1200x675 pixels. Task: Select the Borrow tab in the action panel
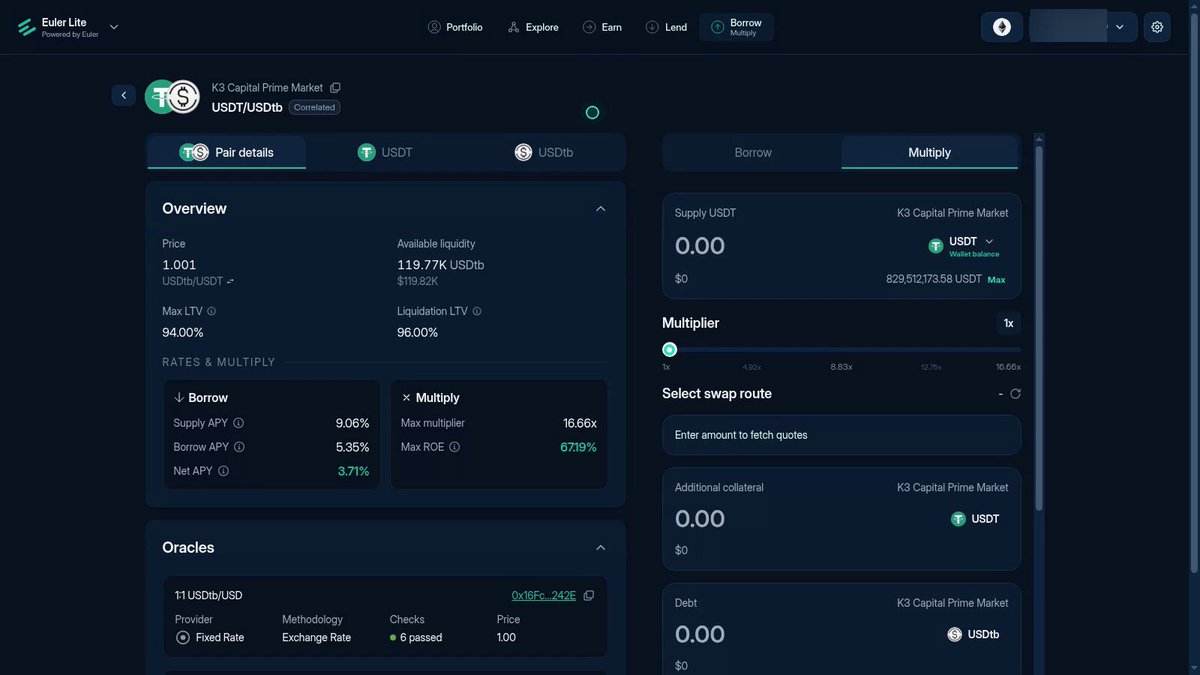(753, 152)
